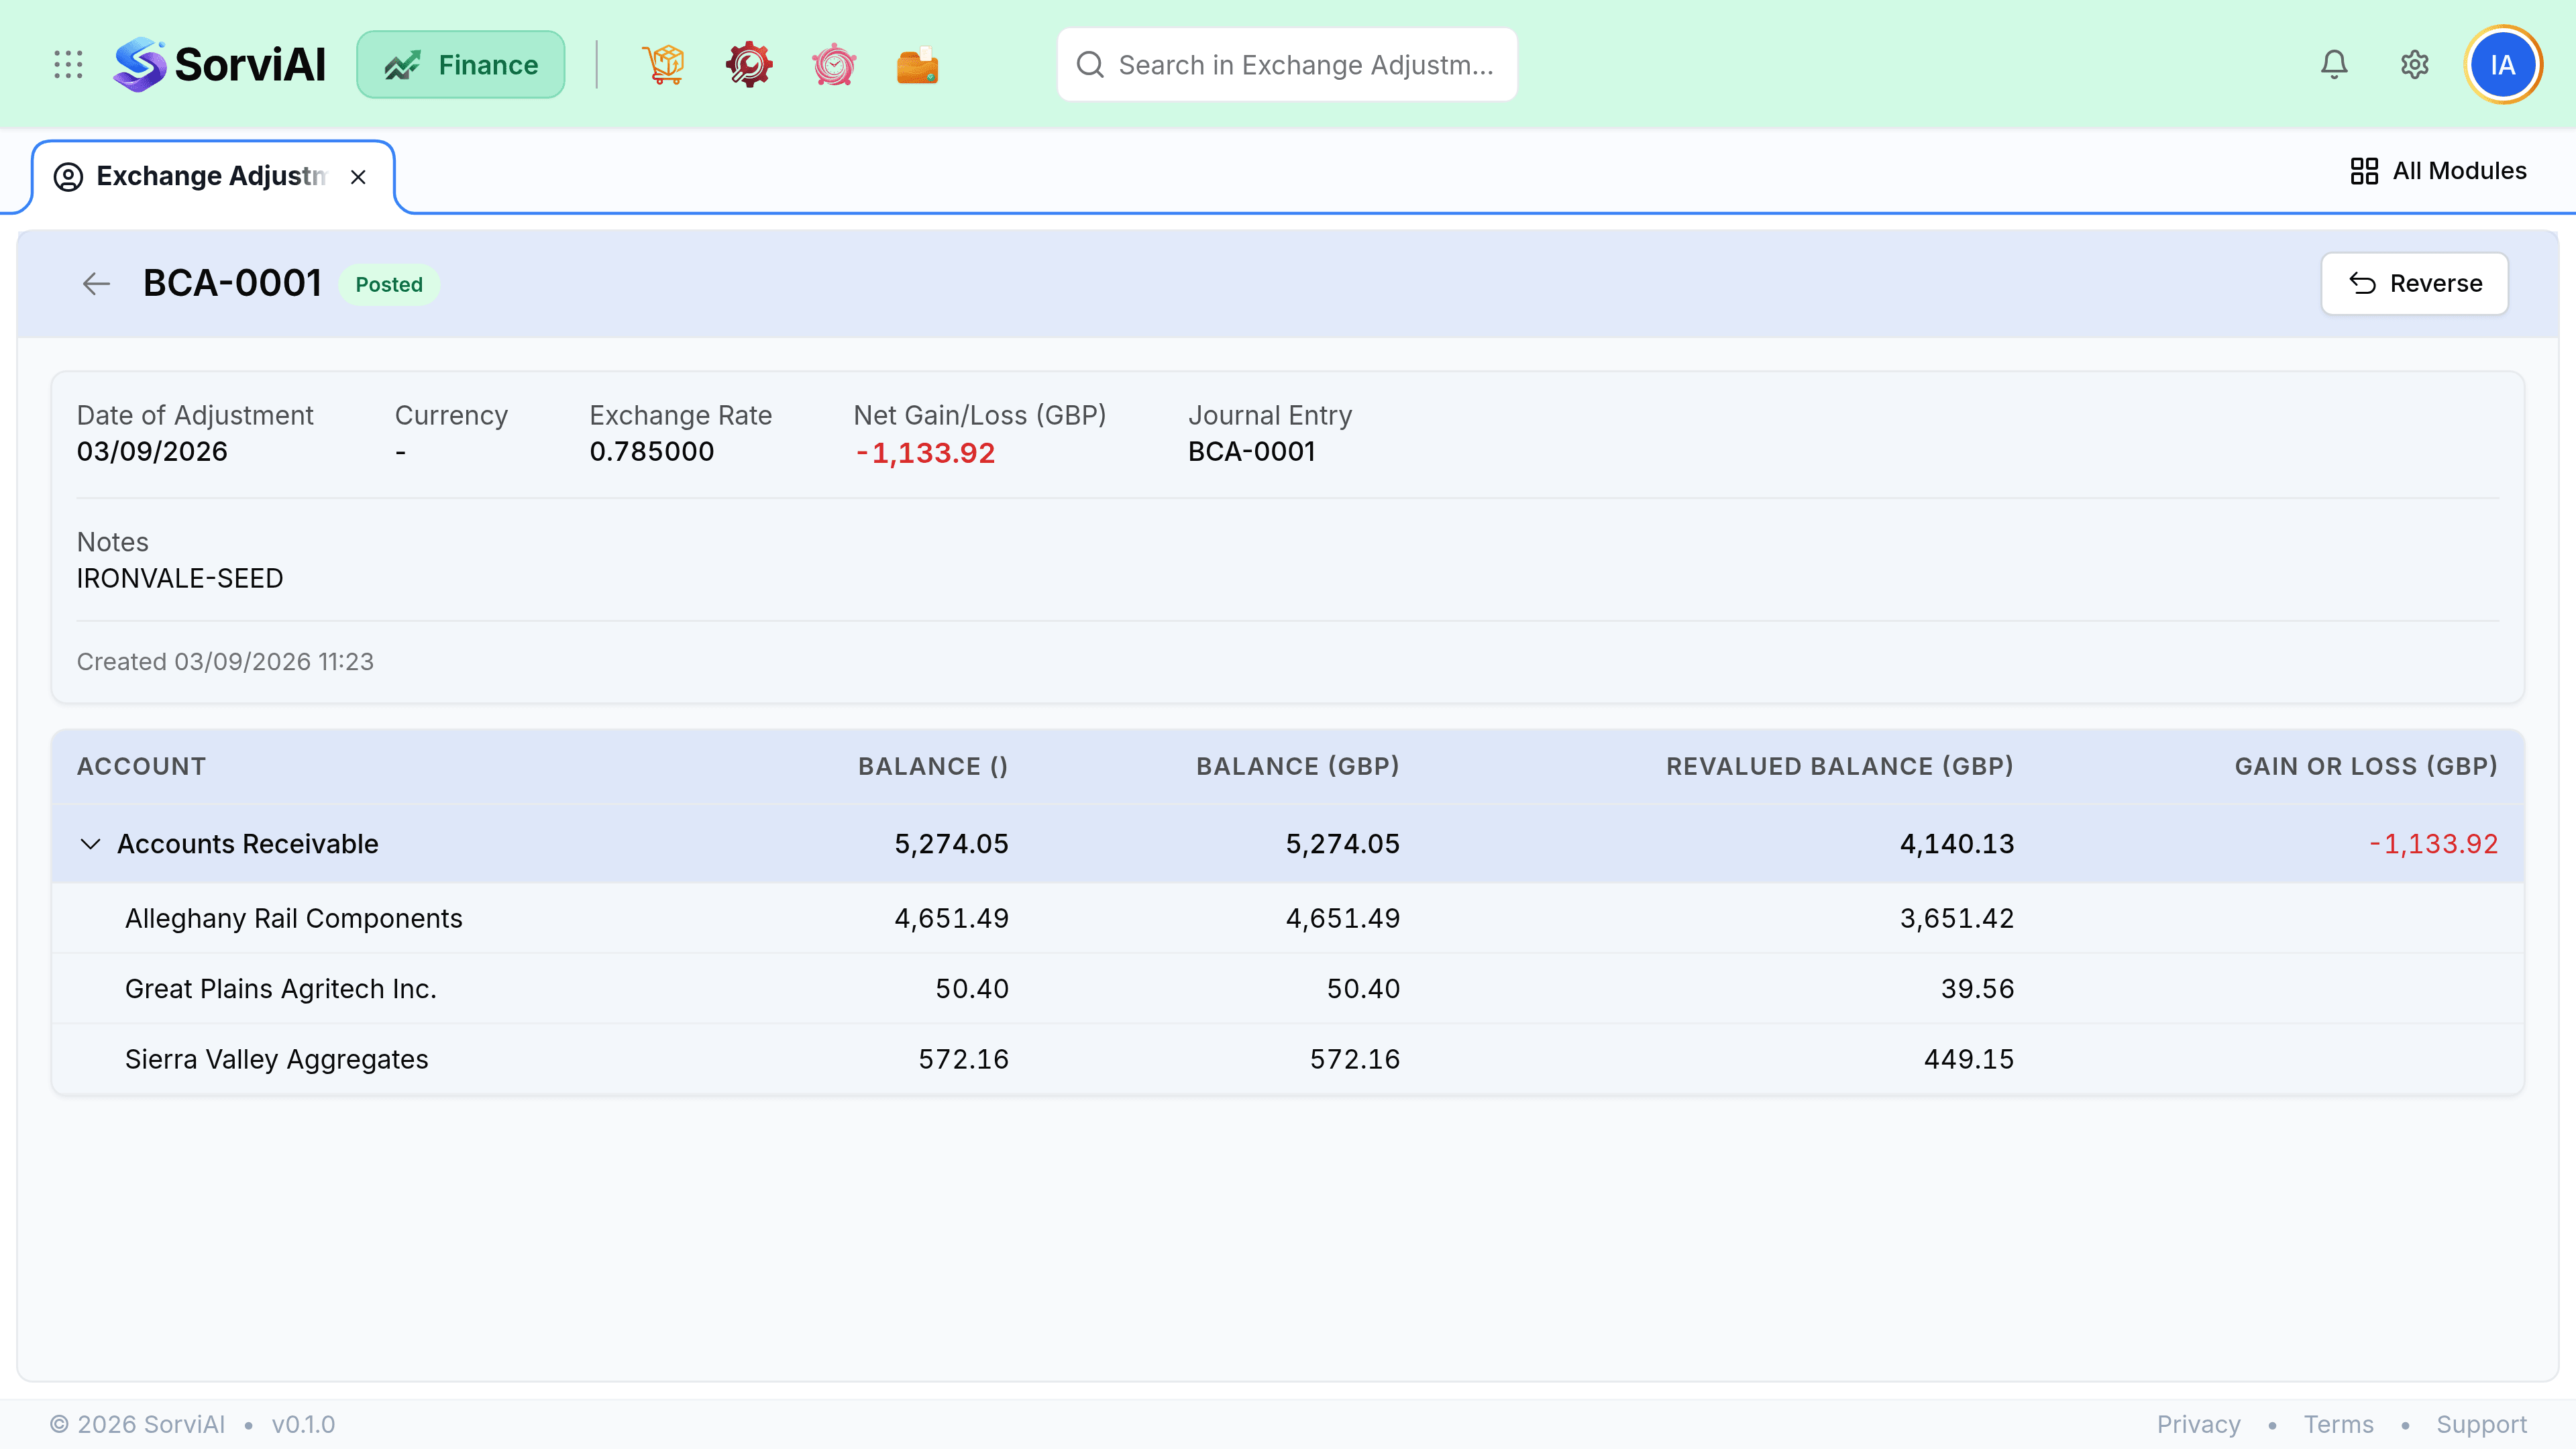Open the Finance module button
Image resolution: width=2576 pixels, height=1449 pixels.
coord(461,65)
